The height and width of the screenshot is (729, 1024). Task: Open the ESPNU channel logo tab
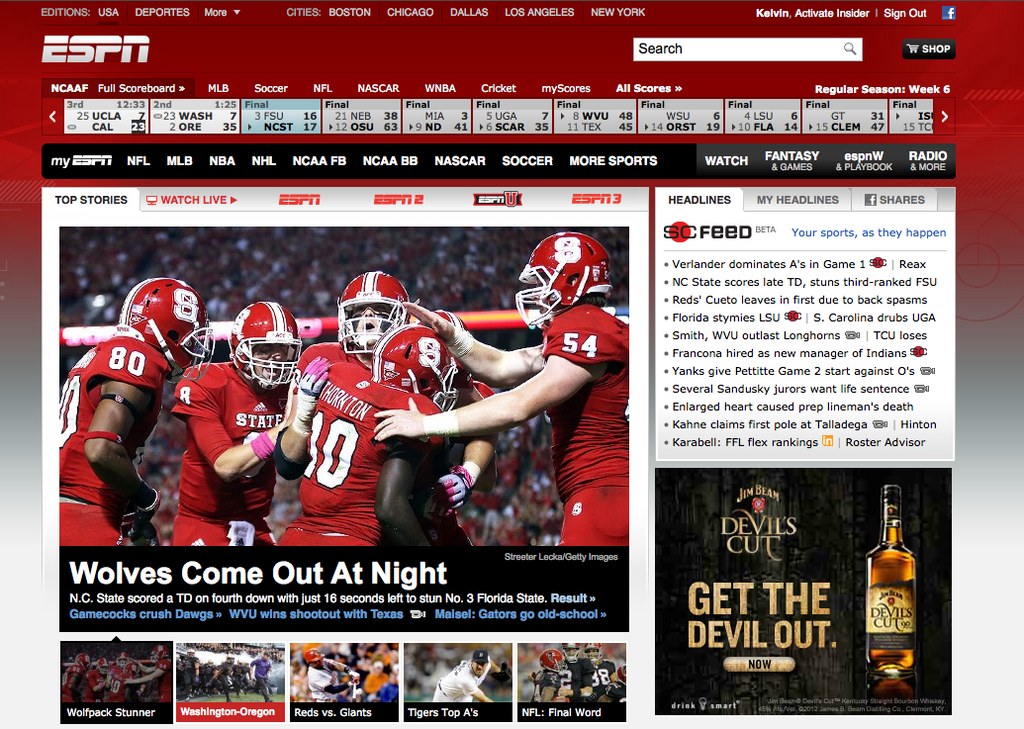click(498, 199)
